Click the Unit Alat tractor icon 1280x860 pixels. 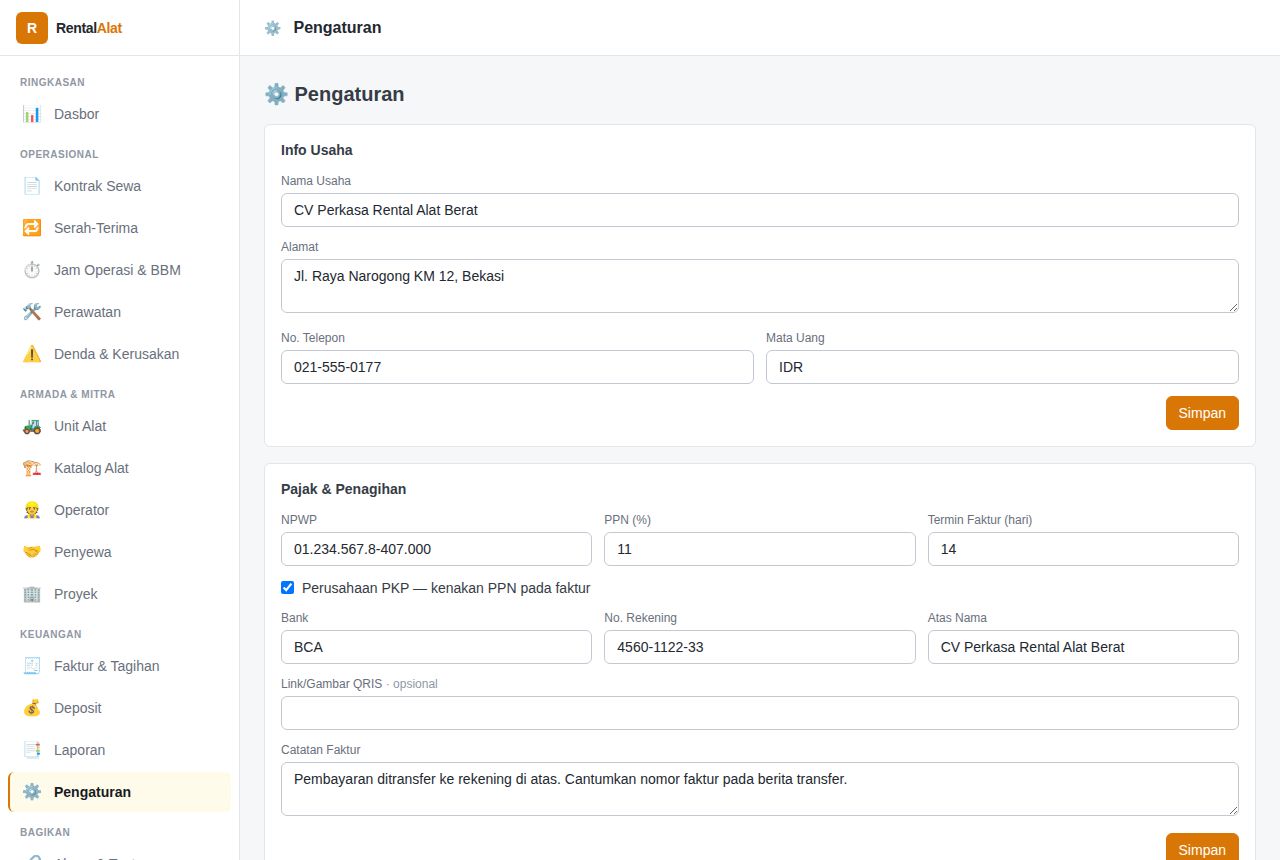pyautogui.click(x=32, y=426)
